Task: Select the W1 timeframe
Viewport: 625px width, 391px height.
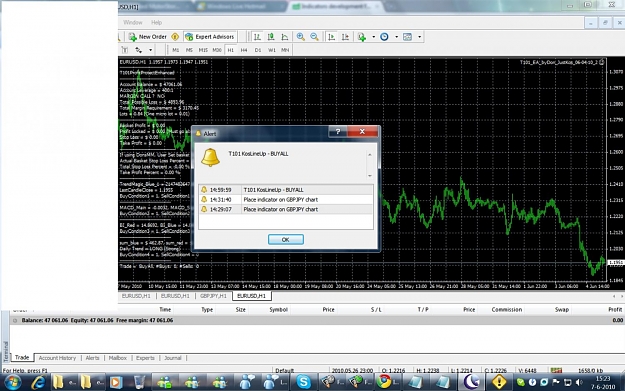Action: coord(271,50)
